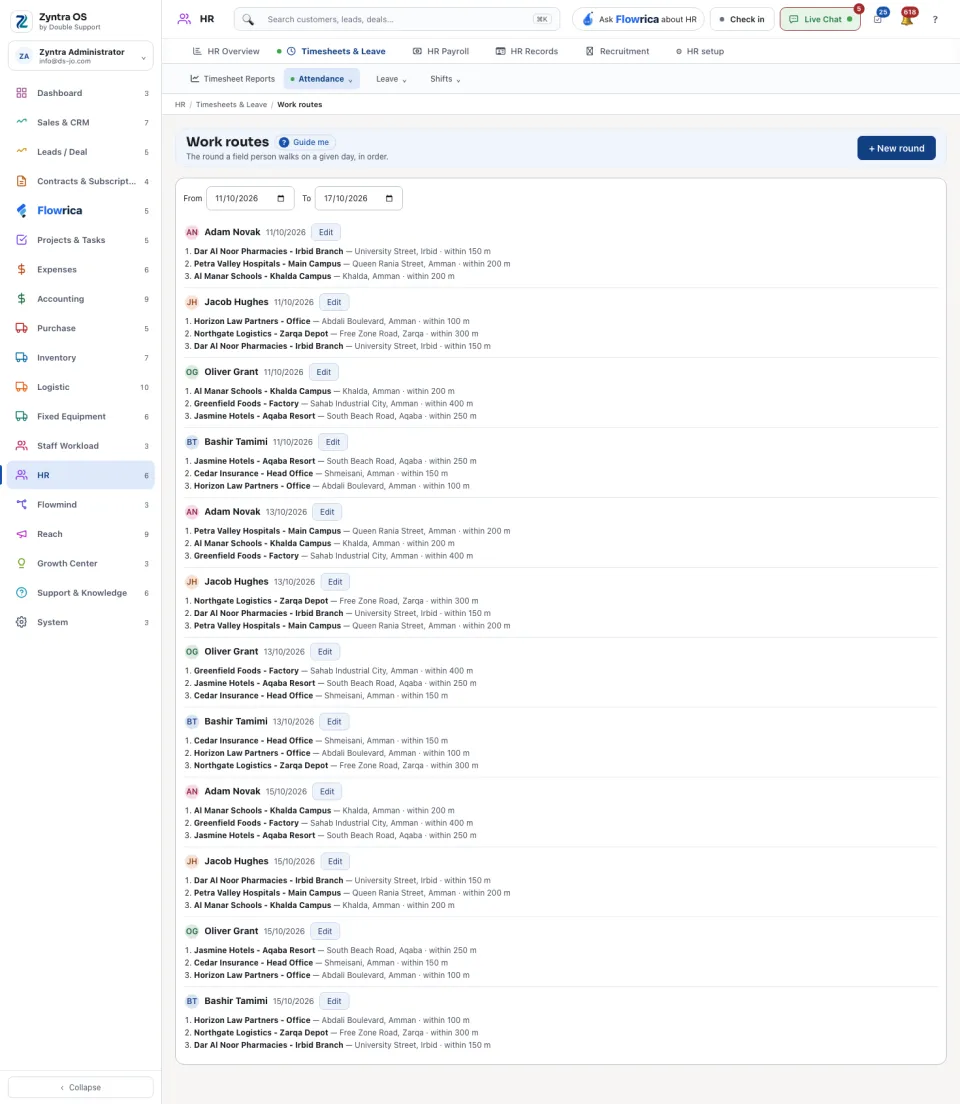Click the Check in button
Viewport: 960px width, 1104px height.
click(x=742, y=20)
